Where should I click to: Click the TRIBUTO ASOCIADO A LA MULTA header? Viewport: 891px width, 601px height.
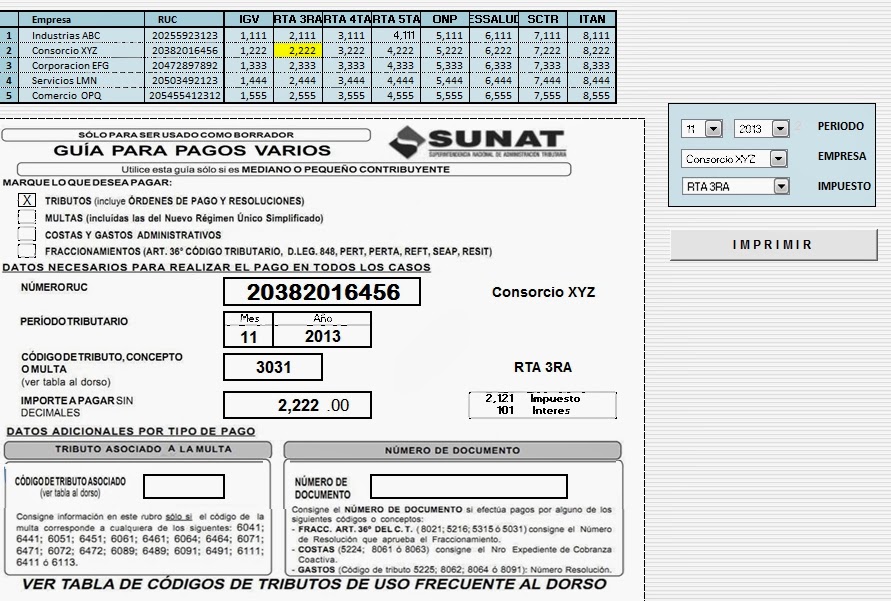(138, 449)
